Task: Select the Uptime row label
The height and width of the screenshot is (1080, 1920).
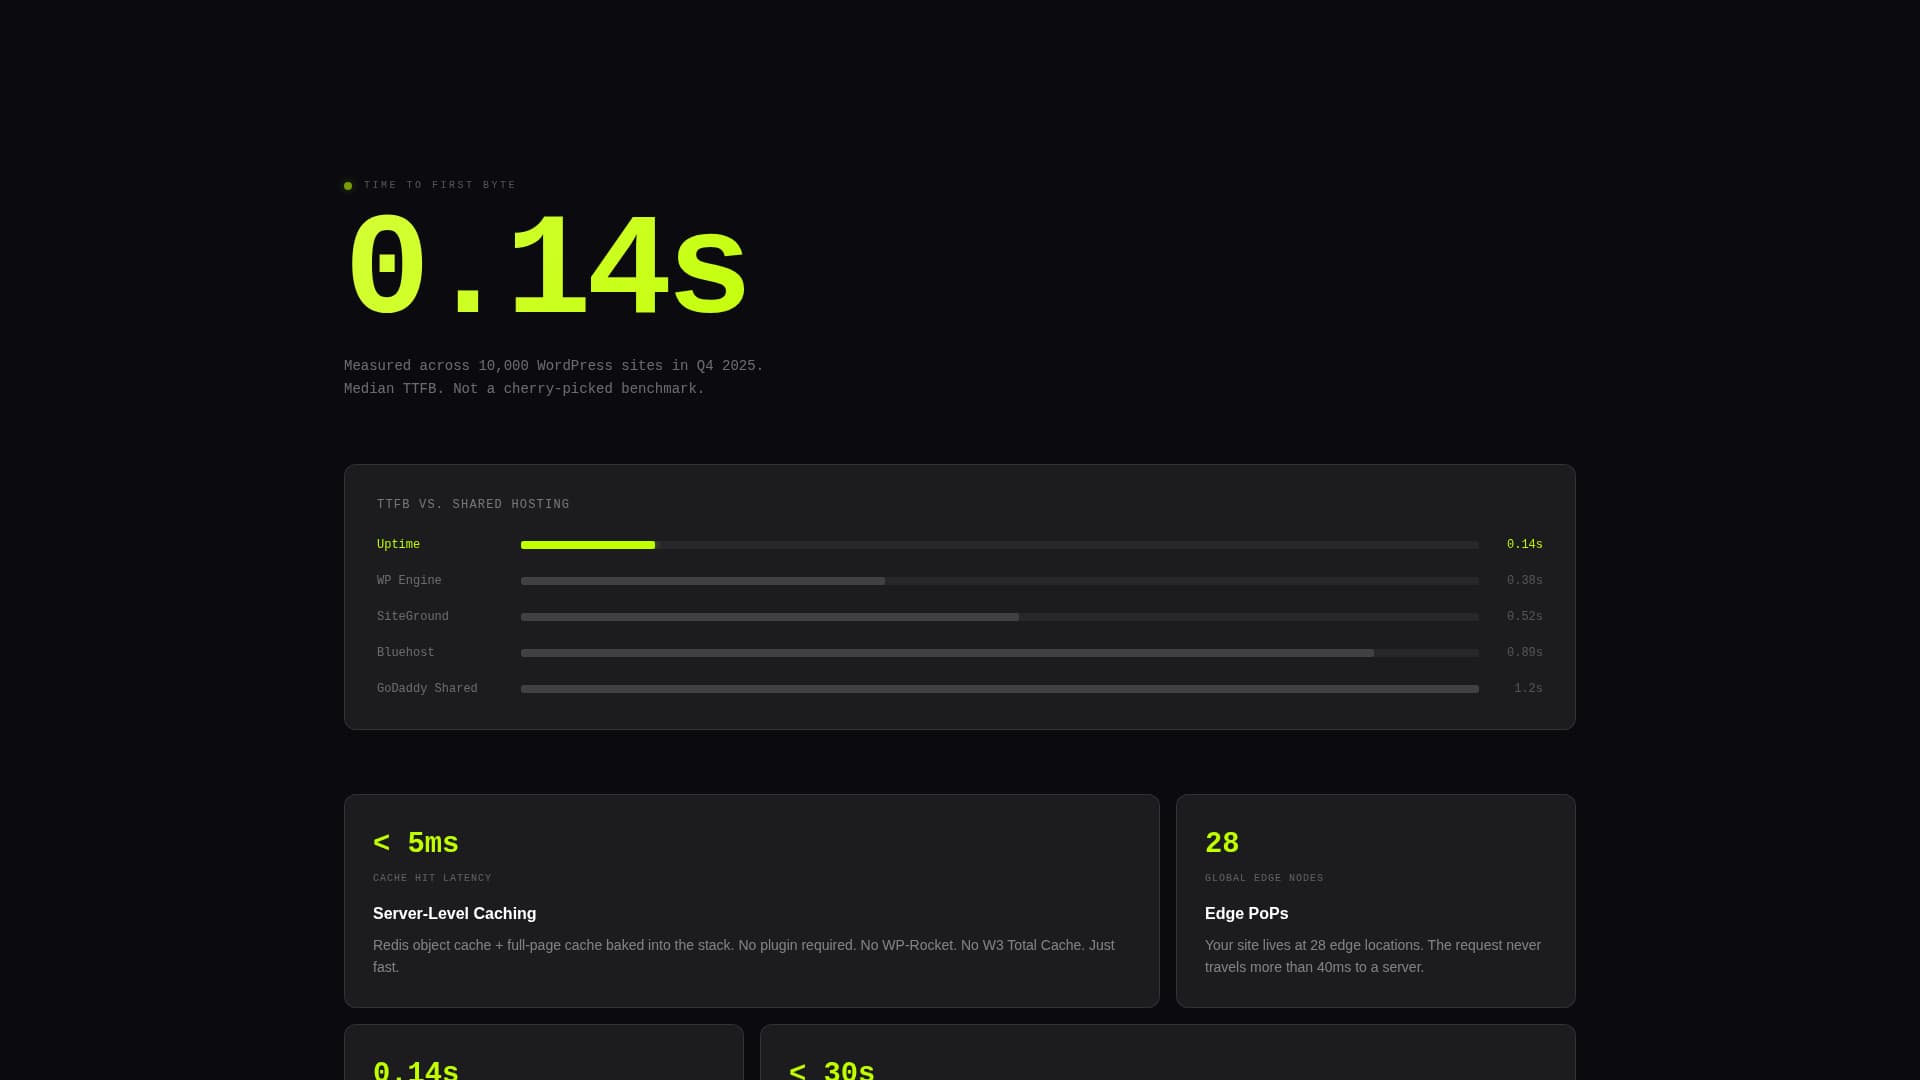Action: click(x=398, y=544)
